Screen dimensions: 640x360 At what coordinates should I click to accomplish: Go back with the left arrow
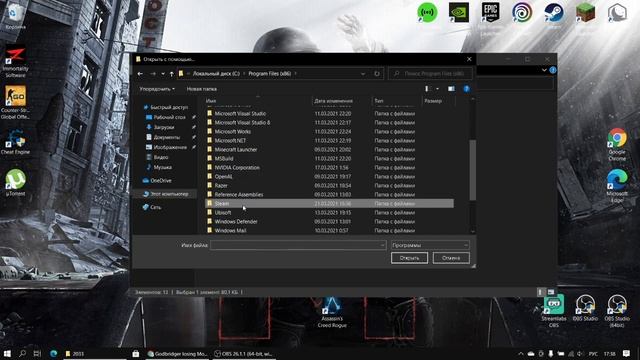[x=140, y=74]
